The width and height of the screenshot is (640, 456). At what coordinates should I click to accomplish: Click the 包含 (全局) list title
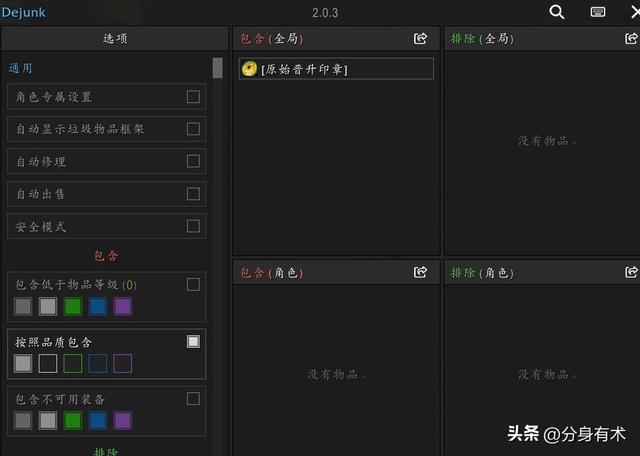[272, 39]
